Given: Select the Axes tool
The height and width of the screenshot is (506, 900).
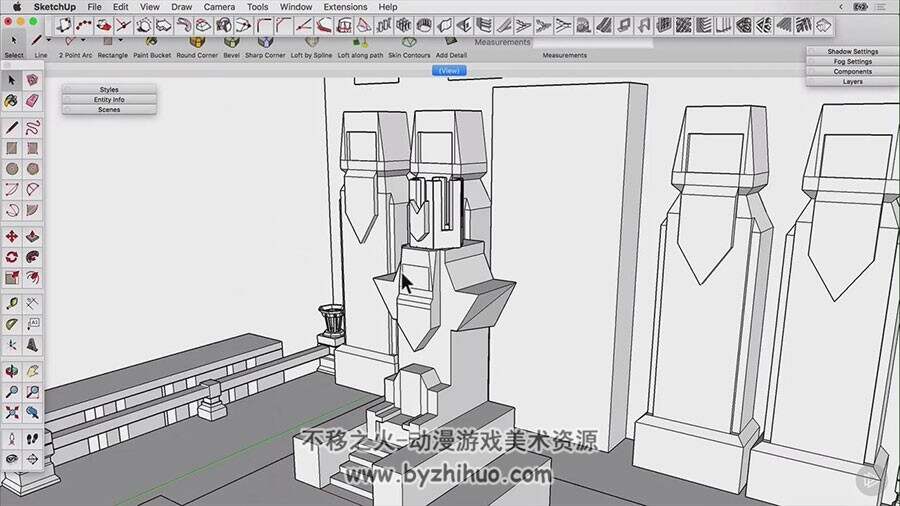Looking at the screenshot, I should [x=12, y=345].
